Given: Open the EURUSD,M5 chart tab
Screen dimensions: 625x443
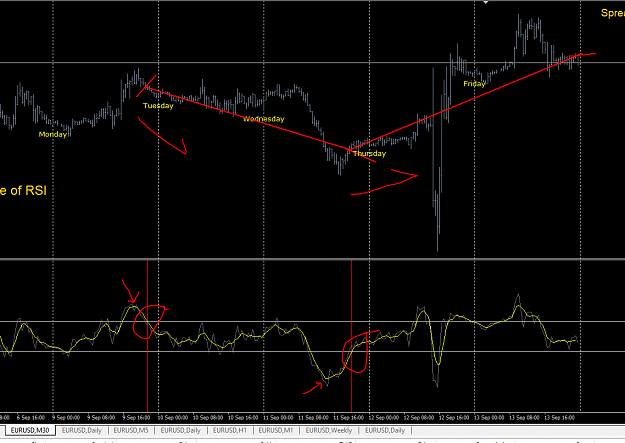Looking at the screenshot, I should click(131, 431).
